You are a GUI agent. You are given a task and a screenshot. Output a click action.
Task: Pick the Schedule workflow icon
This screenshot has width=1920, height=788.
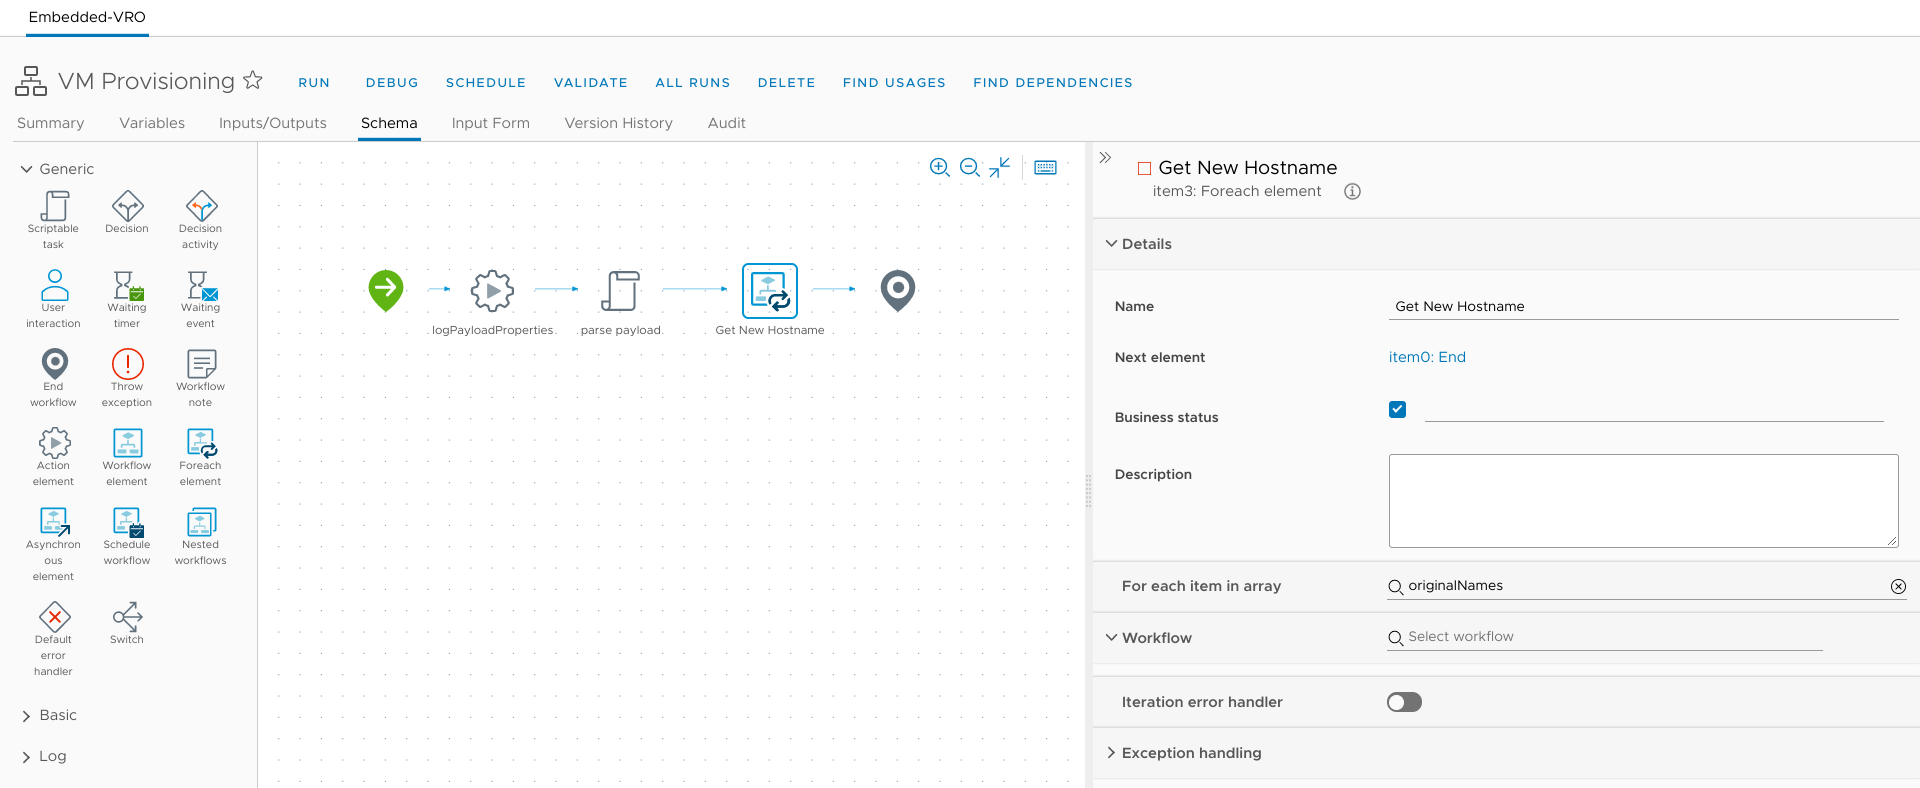127,522
